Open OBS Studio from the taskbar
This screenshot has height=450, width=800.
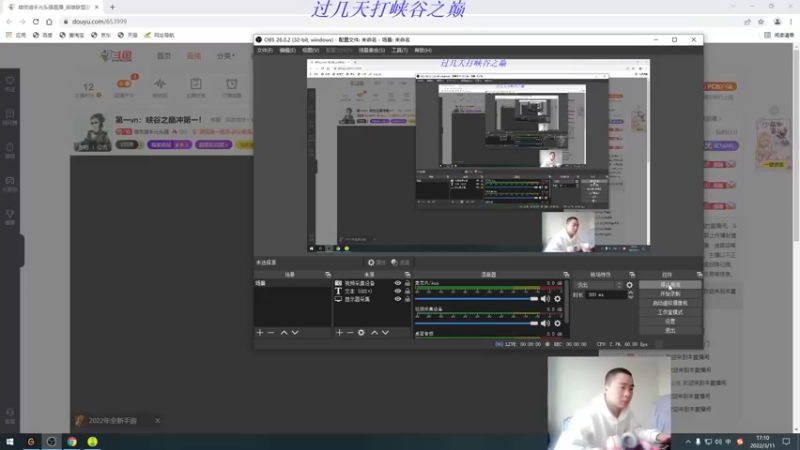tap(51, 442)
